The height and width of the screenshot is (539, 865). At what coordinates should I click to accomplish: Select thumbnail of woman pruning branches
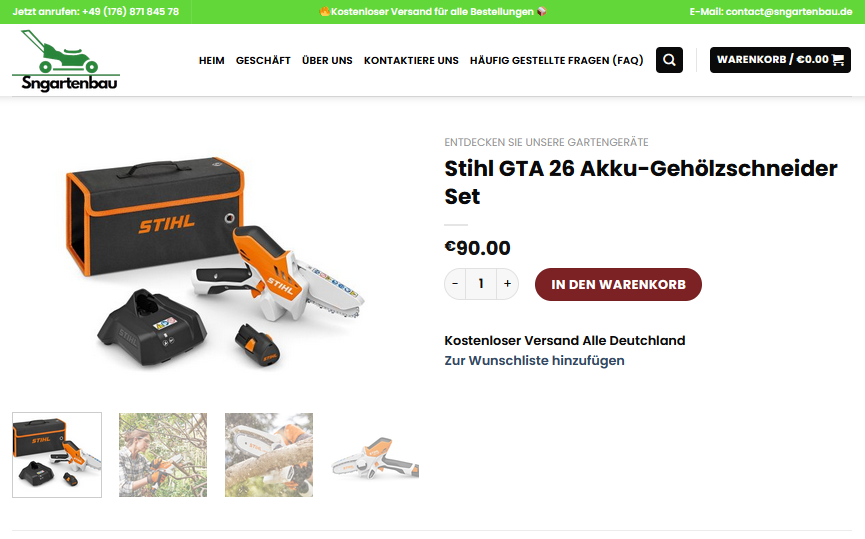click(x=163, y=455)
